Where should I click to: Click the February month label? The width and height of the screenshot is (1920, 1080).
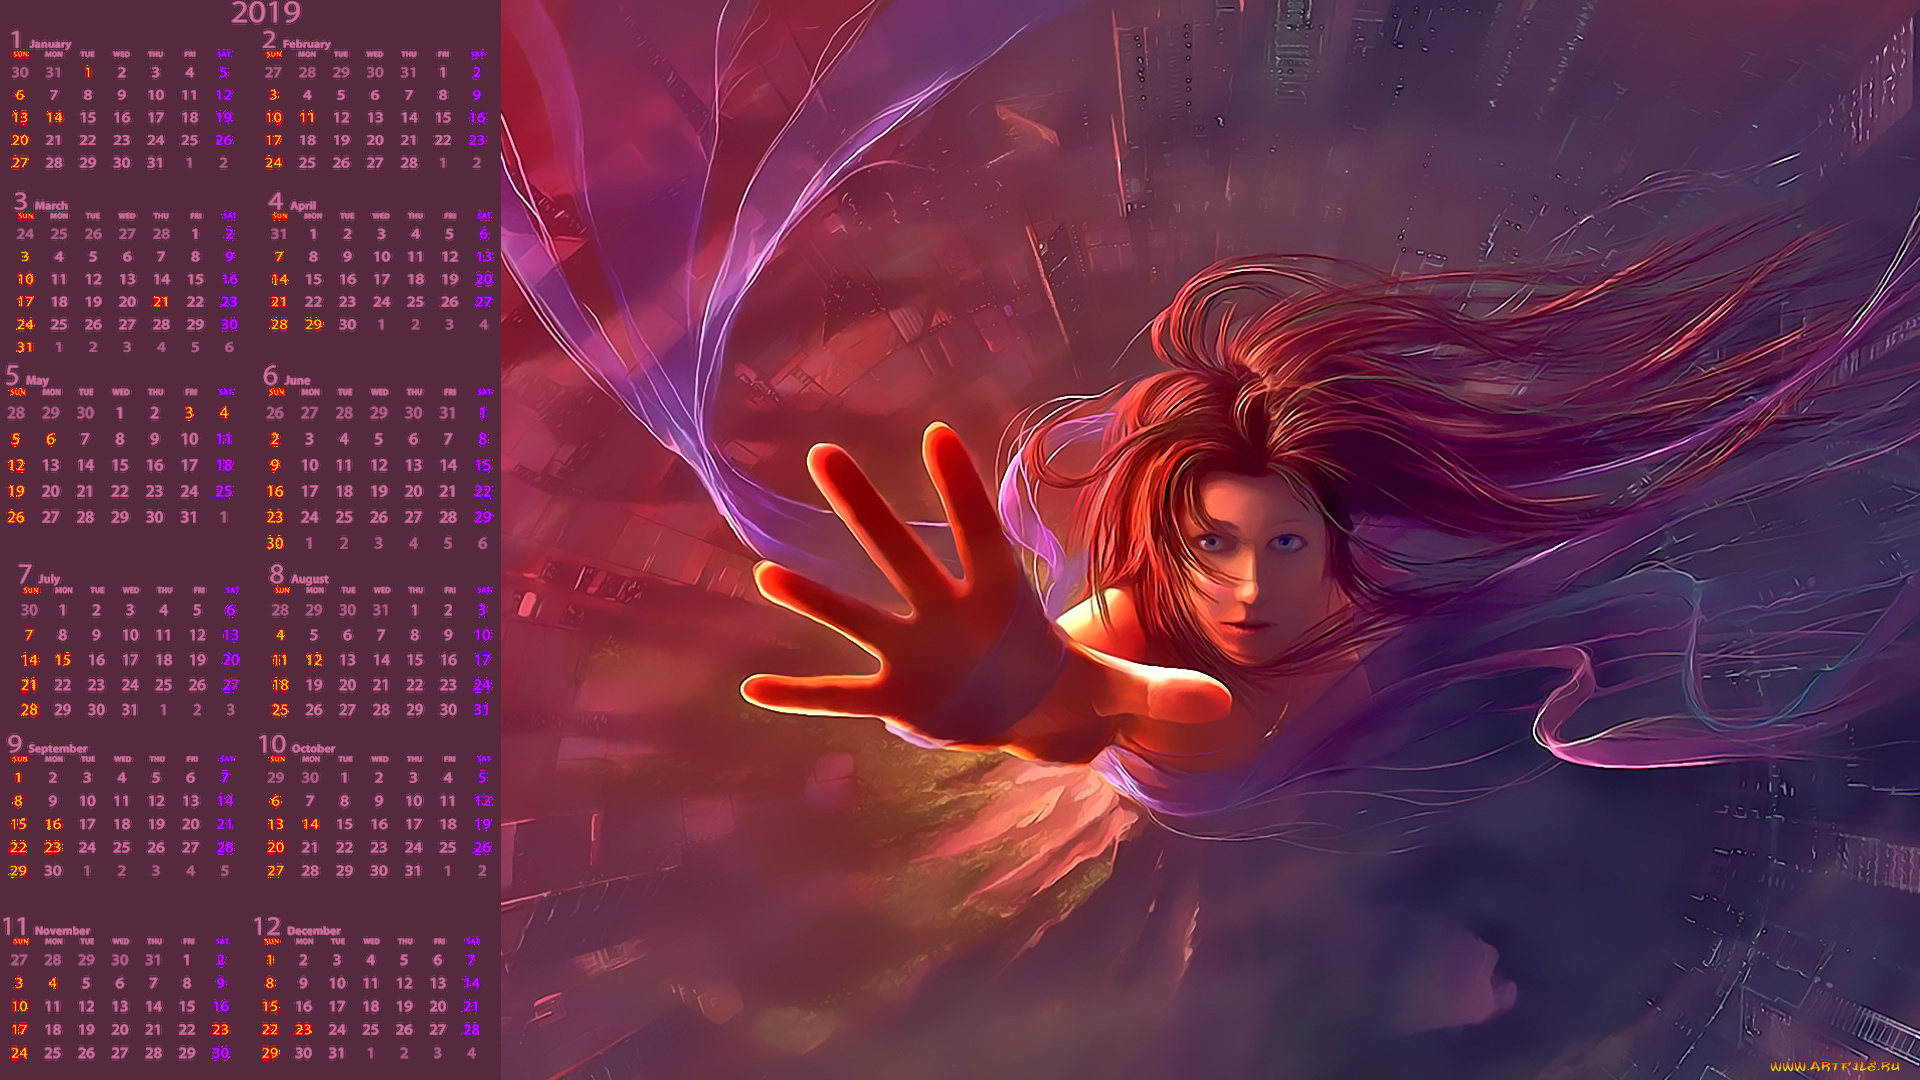click(306, 44)
